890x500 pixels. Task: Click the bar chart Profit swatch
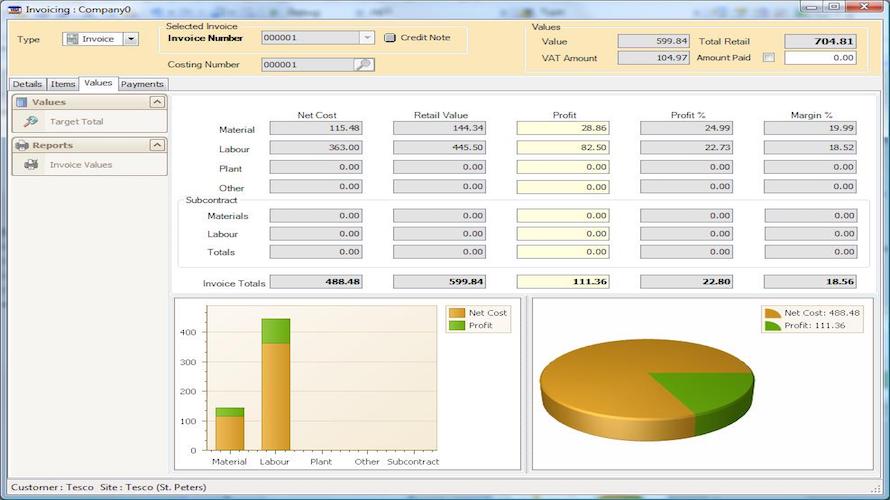(x=457, y=325)
